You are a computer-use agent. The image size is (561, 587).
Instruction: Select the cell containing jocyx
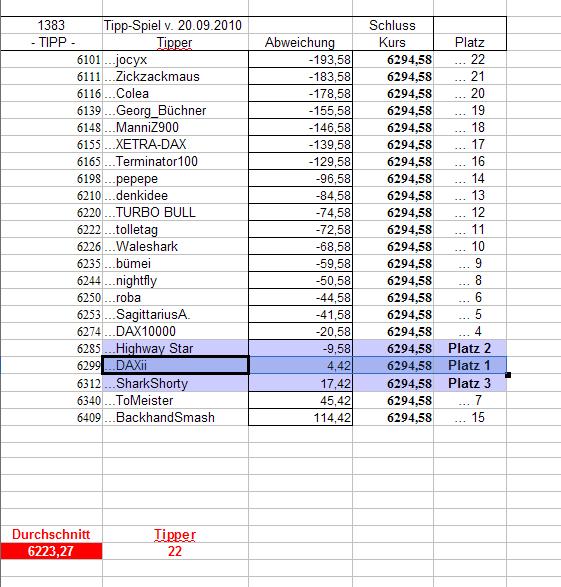(175, 59)
